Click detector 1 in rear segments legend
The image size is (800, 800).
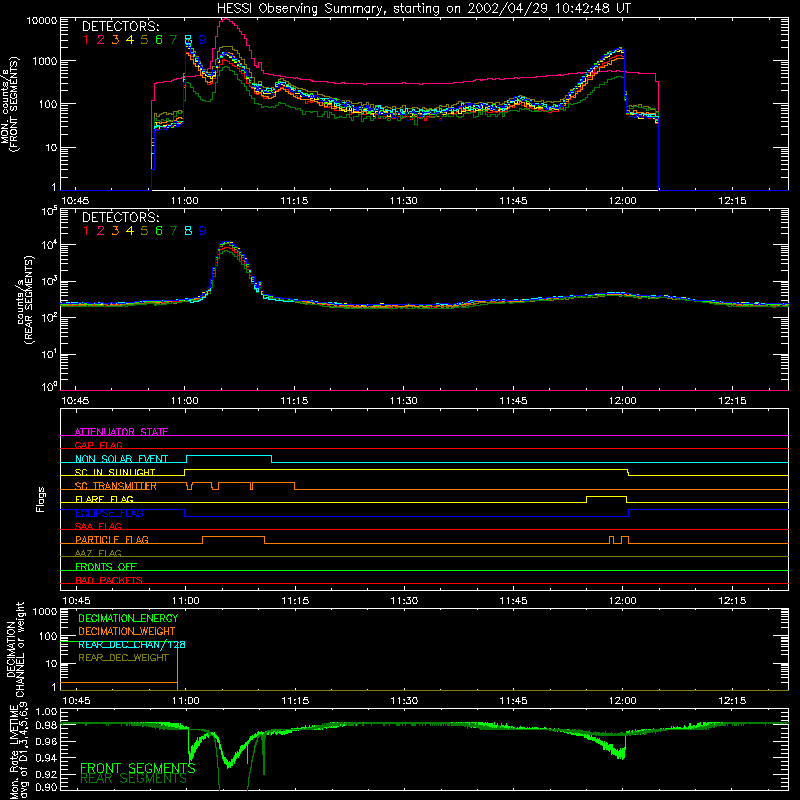[86, 231]
